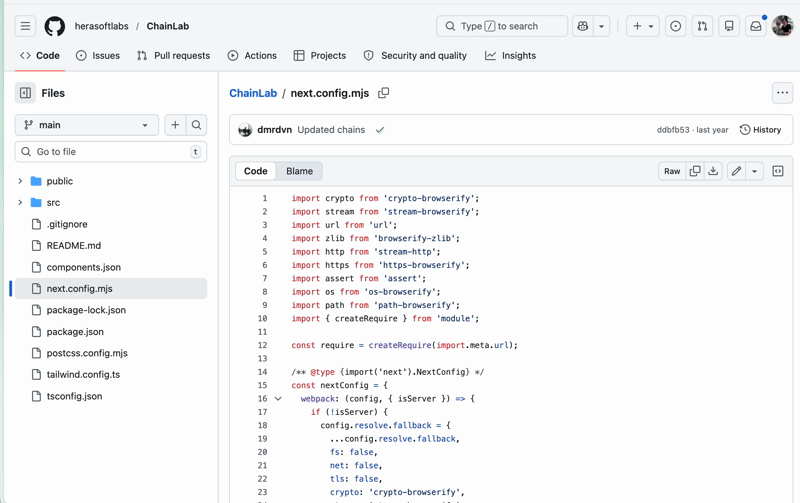Click the copy path icon next to next.config.mjs
This screenshot has width=800, height=503.
click(x=383, y=93)
